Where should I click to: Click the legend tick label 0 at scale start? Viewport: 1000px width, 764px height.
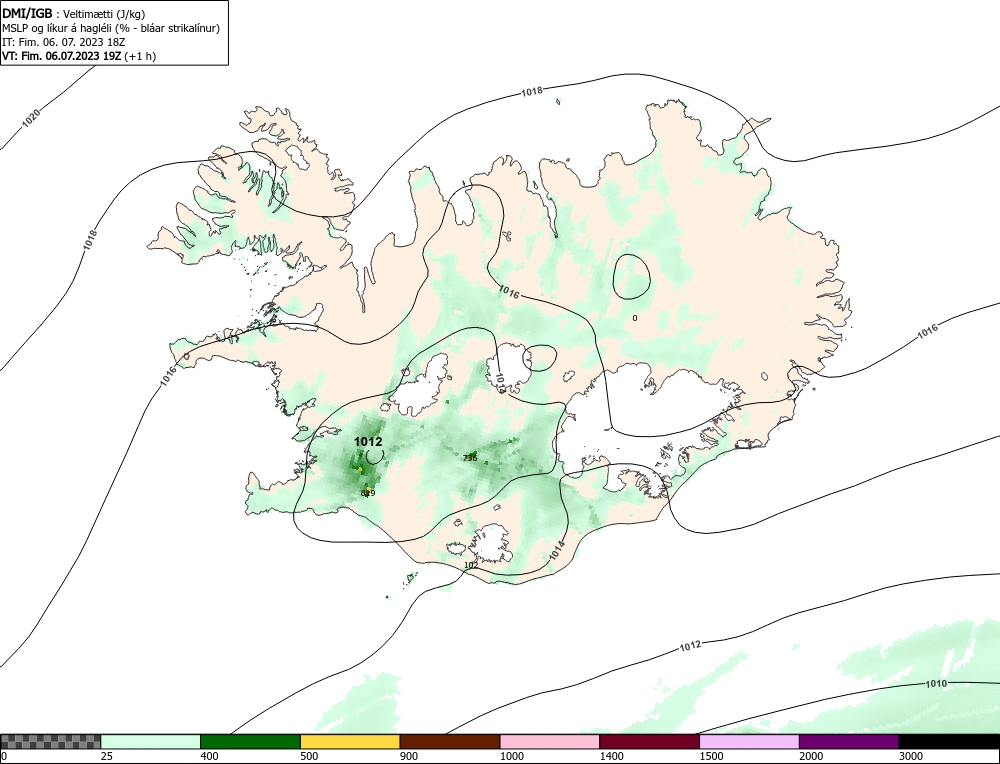tap(4, 756)
